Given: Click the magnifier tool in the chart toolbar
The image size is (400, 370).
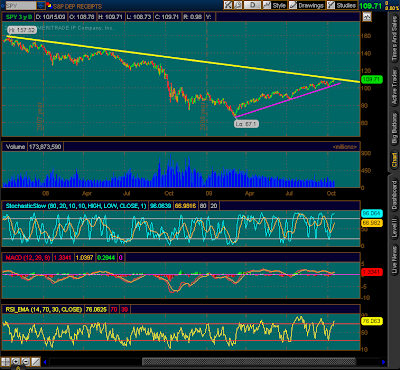Looking at the screenshot, I should [238, 5].
